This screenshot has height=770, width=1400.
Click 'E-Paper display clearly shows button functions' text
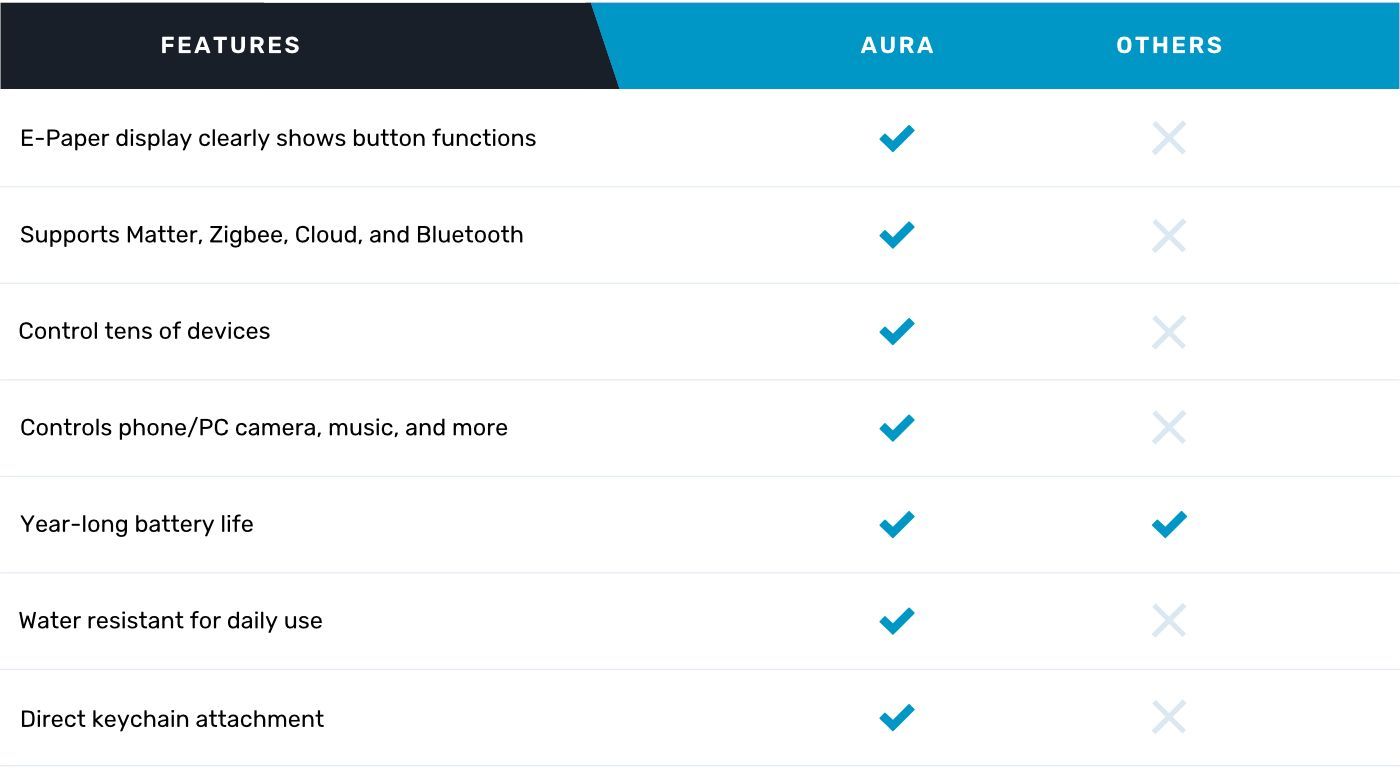coord(278,138)
